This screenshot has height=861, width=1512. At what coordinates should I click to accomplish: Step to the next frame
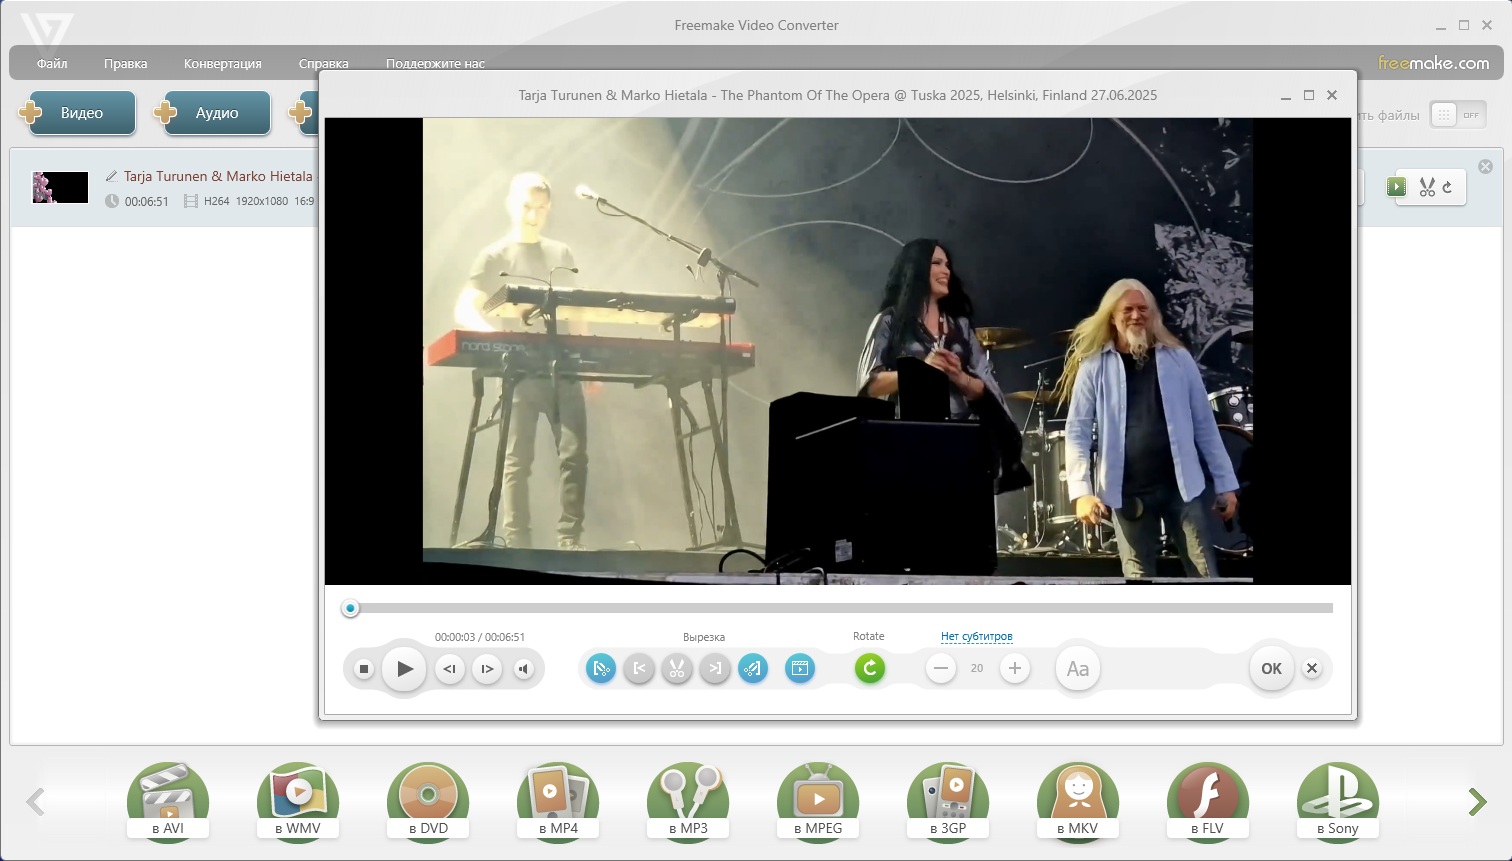click(487, 669)
